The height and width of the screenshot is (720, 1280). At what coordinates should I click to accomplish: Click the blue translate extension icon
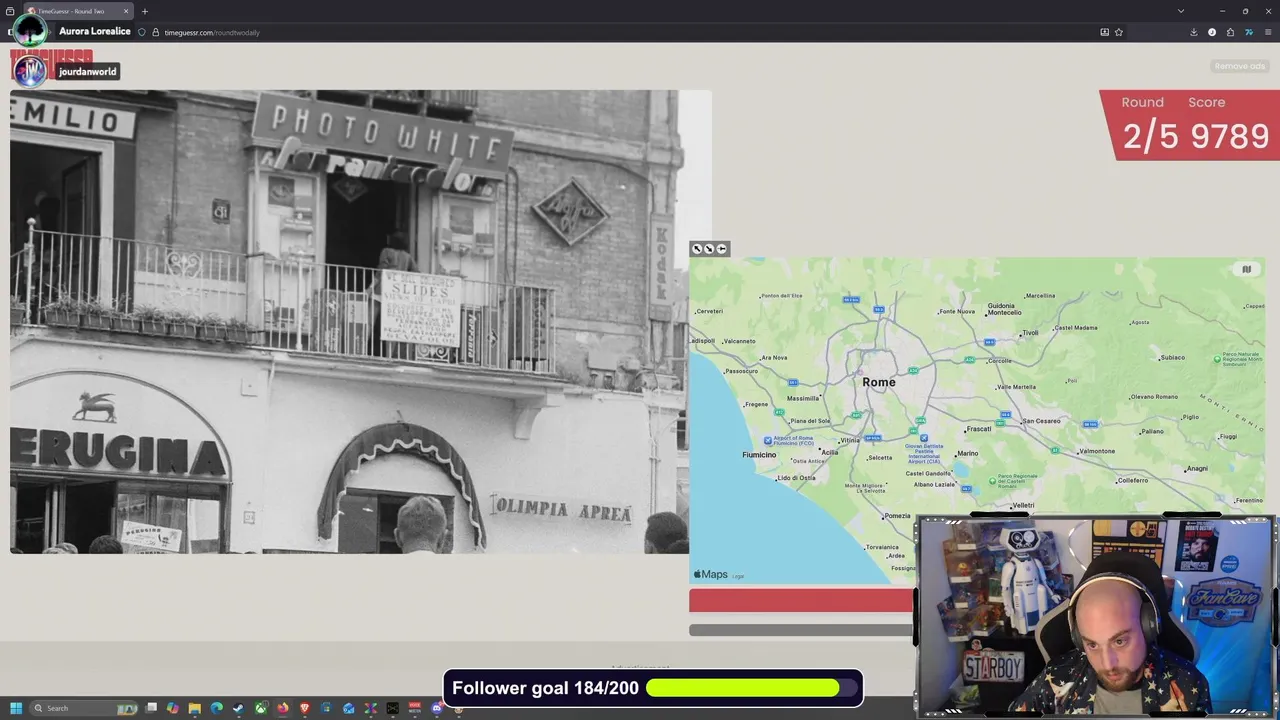click(x=1249, y=32)
